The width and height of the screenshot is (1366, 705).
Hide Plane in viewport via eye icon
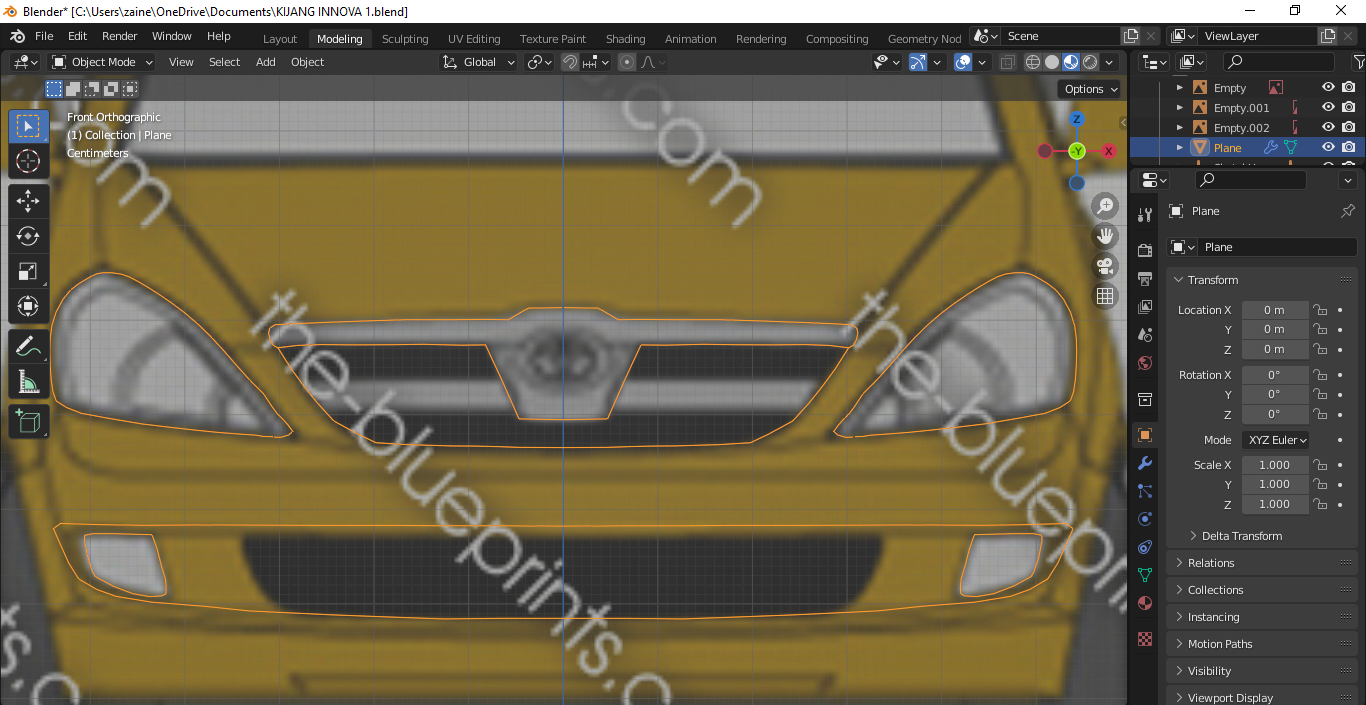point(1328,147)
